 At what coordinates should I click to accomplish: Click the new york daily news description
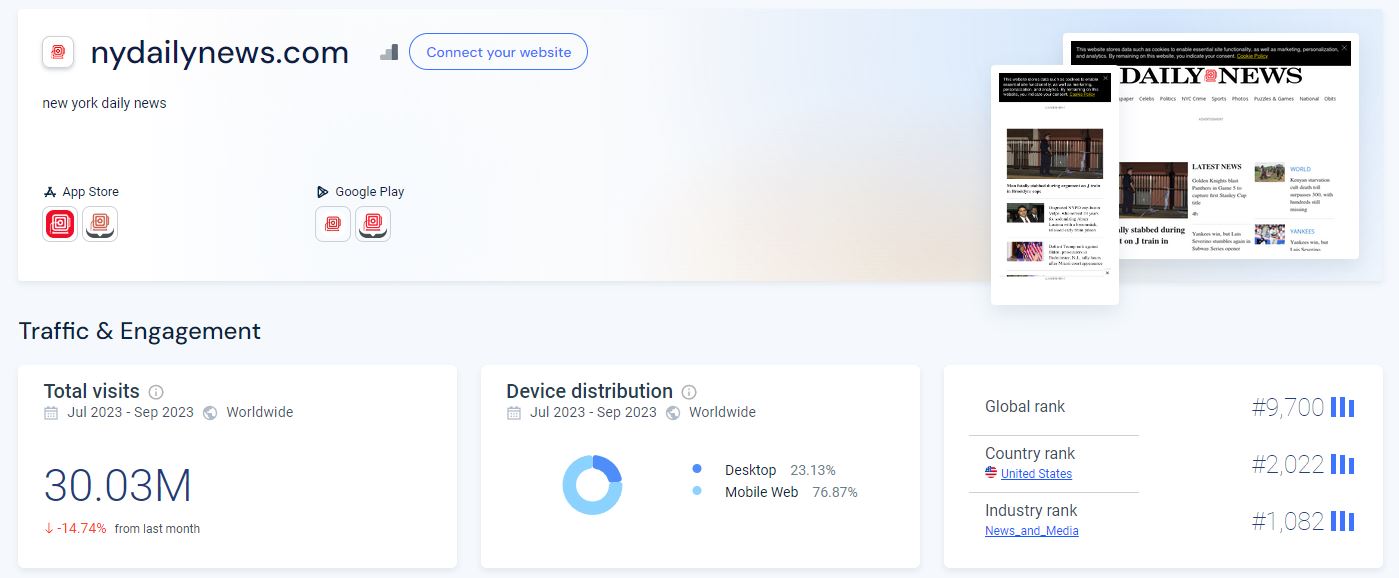(x=105, y=103)
